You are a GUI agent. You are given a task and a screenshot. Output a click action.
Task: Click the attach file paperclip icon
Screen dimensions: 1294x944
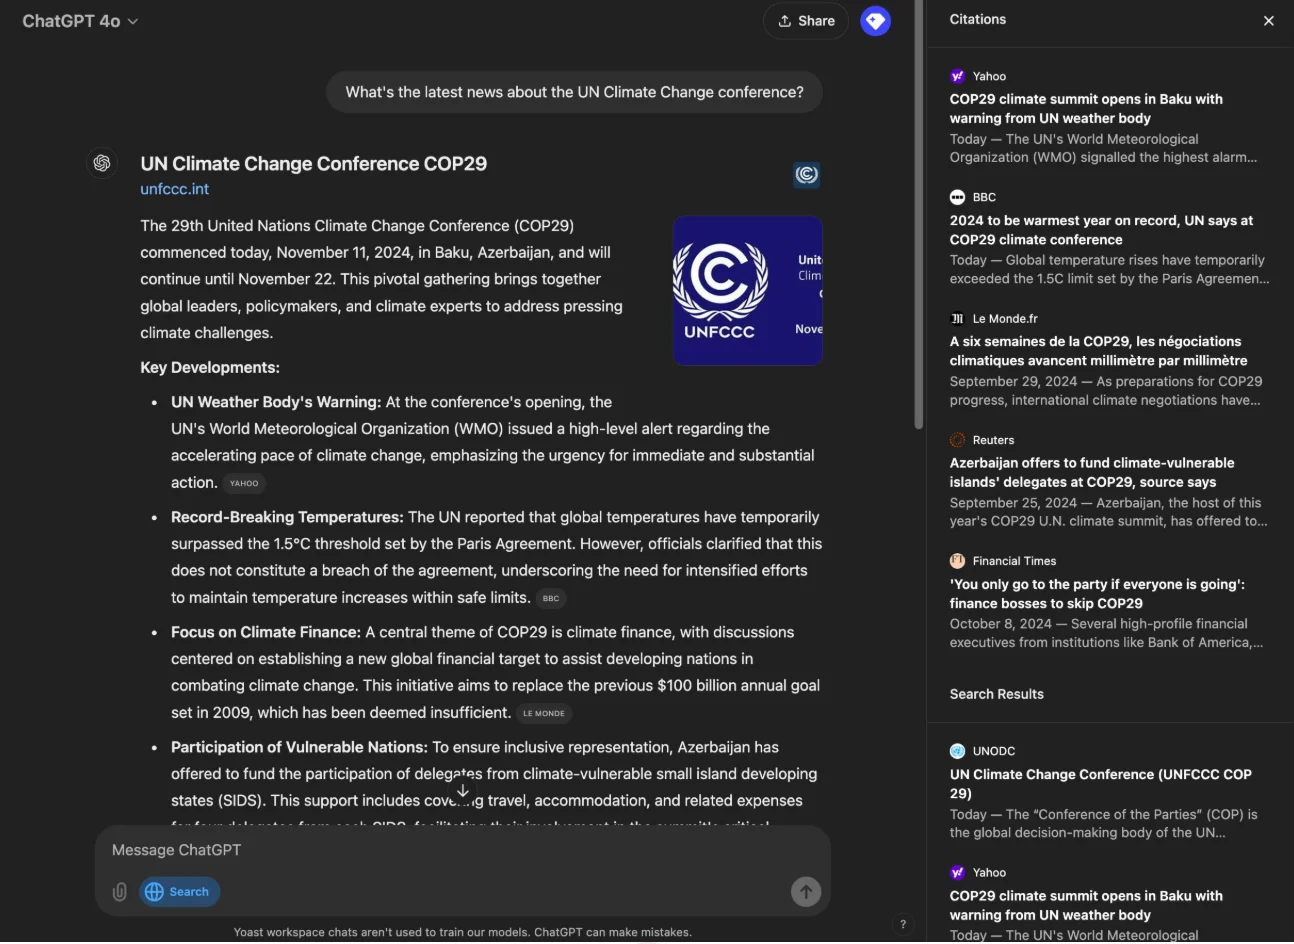tap(120, 892)
